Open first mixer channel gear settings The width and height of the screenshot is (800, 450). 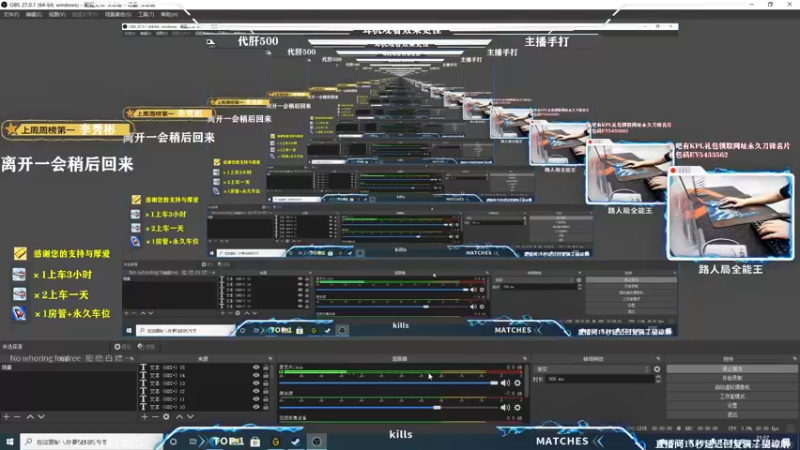coord(517,383)
